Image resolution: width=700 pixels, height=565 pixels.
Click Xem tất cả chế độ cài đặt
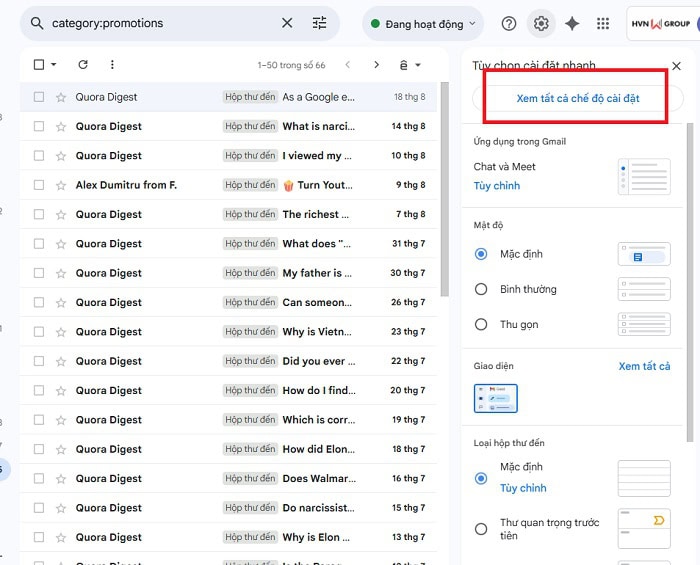(x=578, y=98)
